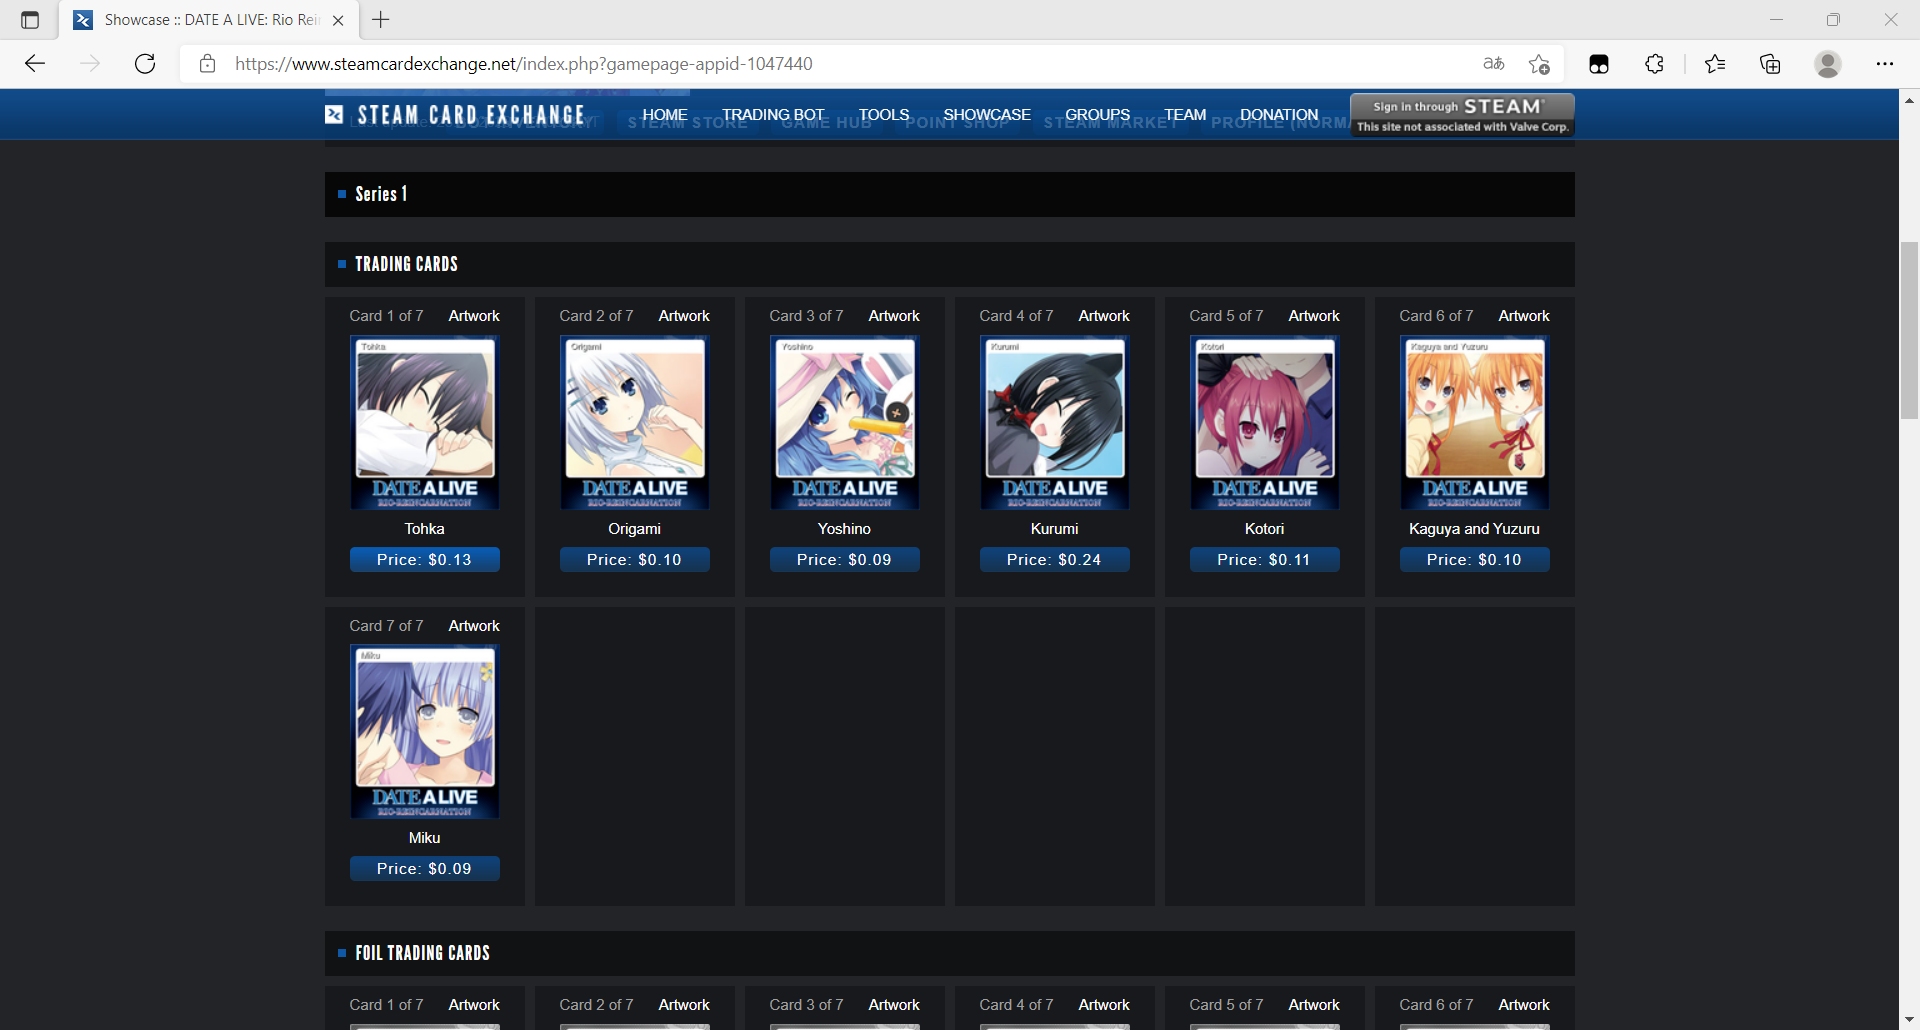1920x1030 pixels.
Task: Click Yoshino Price $0.09 button
Action: pos(845,560)
